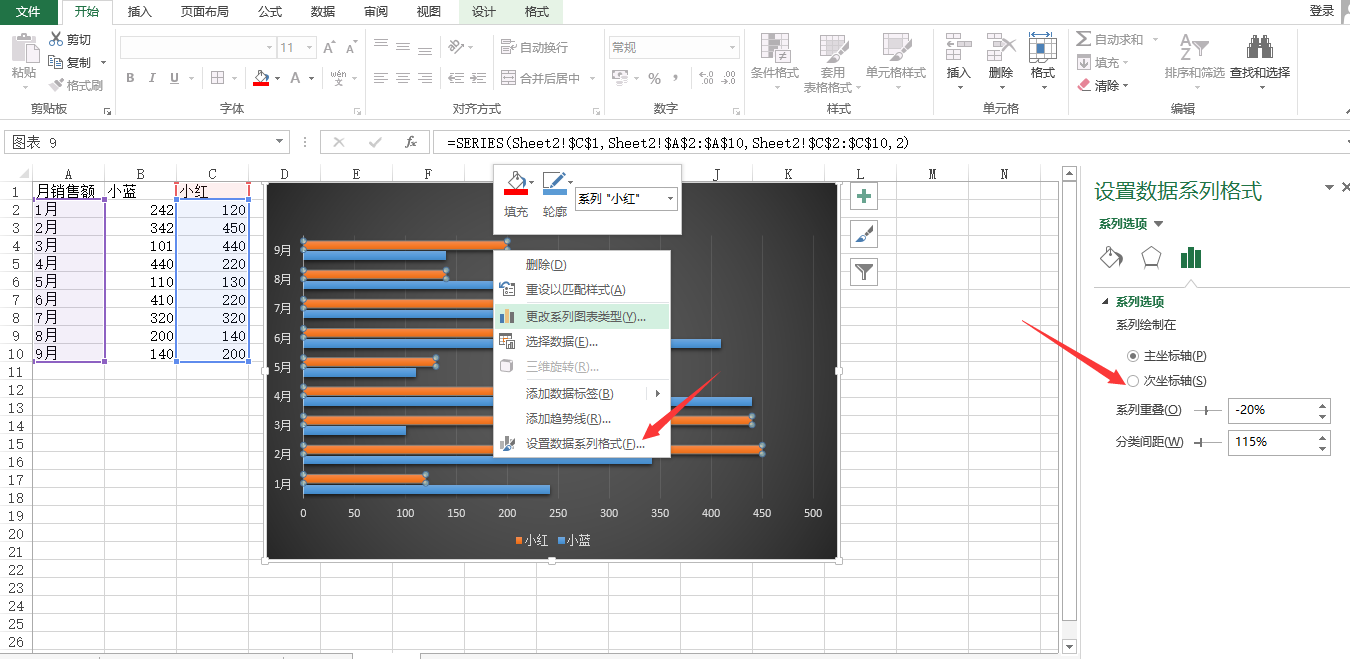Viewport: 1350px width, 659px height.
Task: Open the File (文件) tab
Action: 29,12
